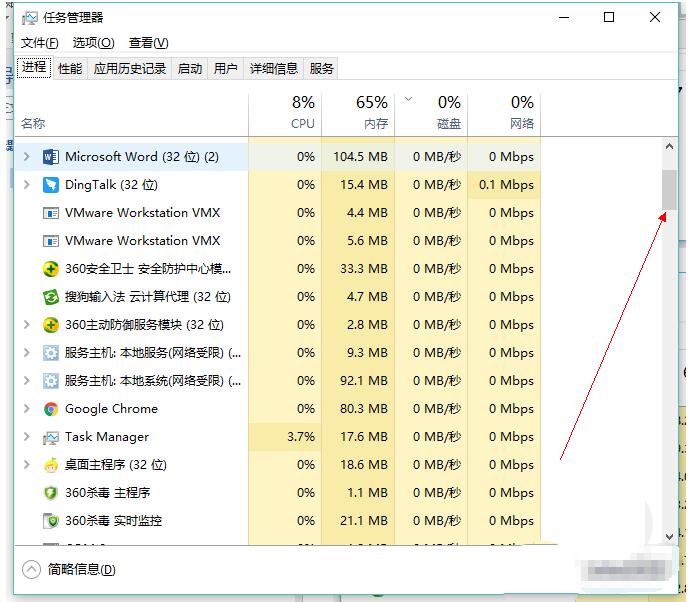Click the 服务主机: 本地服务 gear icon
Screen dimensions: 690x602
click(x=51, y=353)
